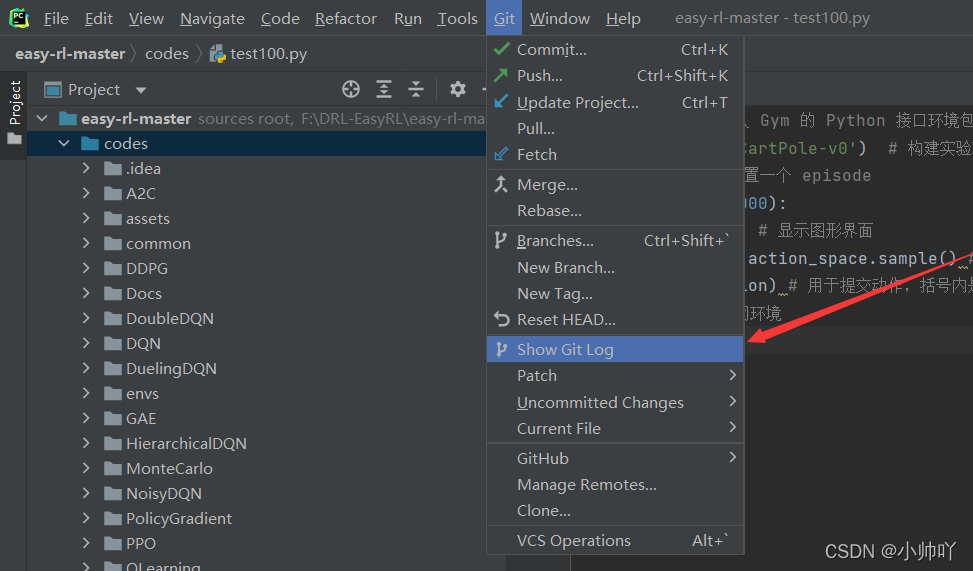The height and width of the screenshot is (571, 973).
Task: Select the common folder row
Action: point(256,243)
